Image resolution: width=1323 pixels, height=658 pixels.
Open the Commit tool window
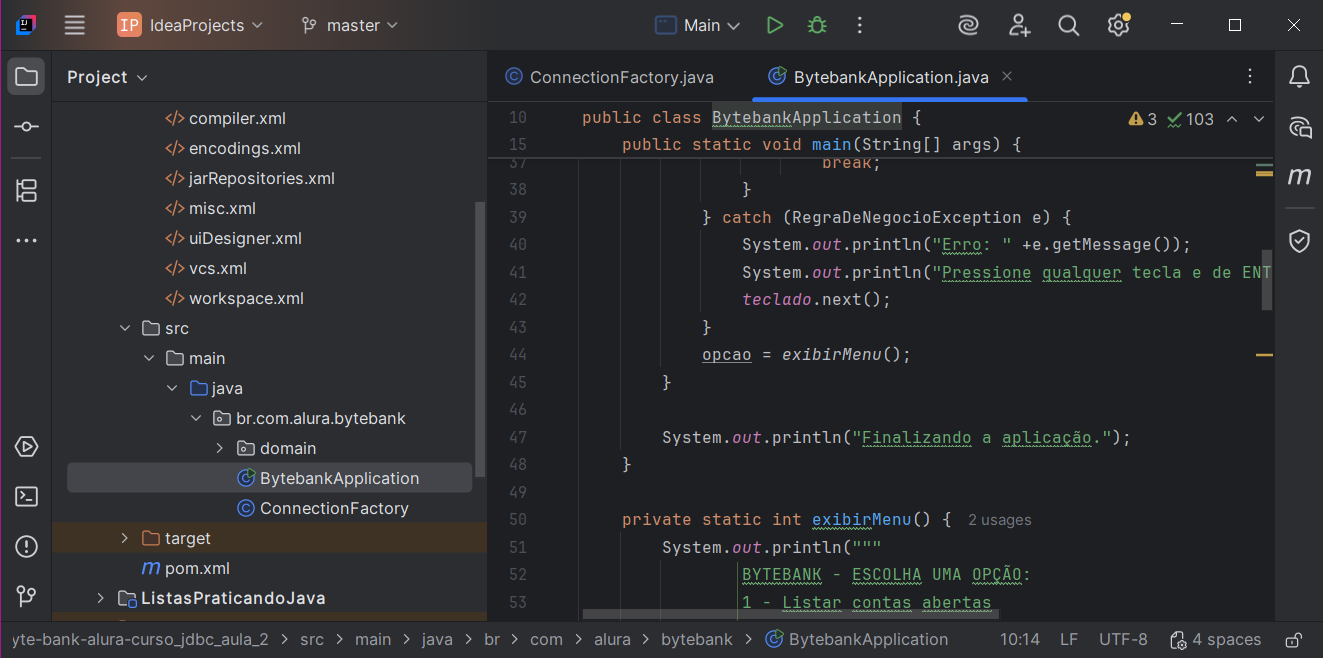pyautogui.click(x=27, y=127)
